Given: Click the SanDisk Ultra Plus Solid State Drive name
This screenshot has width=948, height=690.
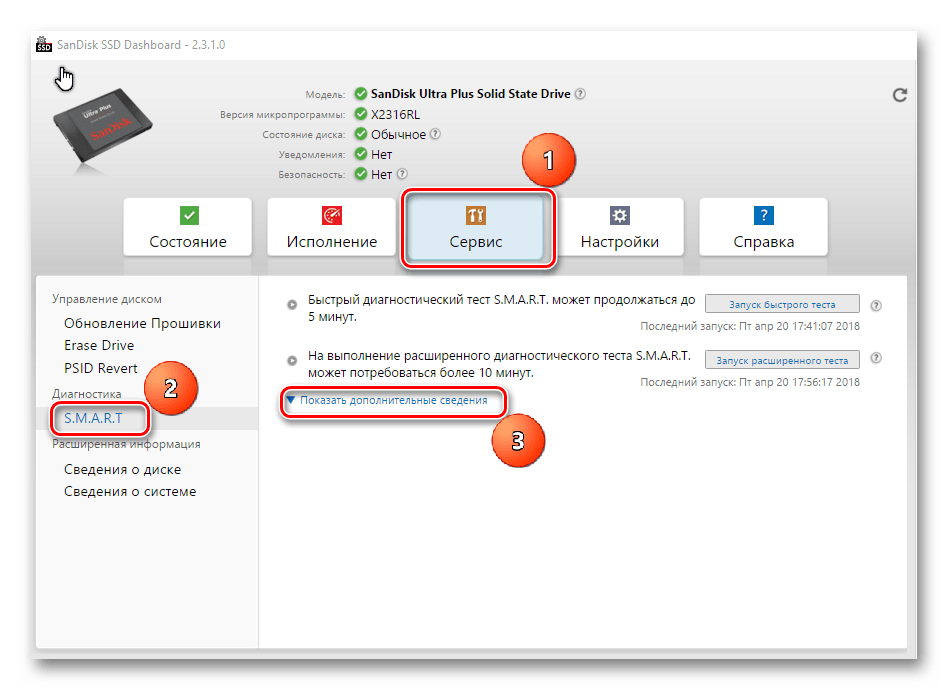Looking at the screenshot, I should click(x=470, y=94).
